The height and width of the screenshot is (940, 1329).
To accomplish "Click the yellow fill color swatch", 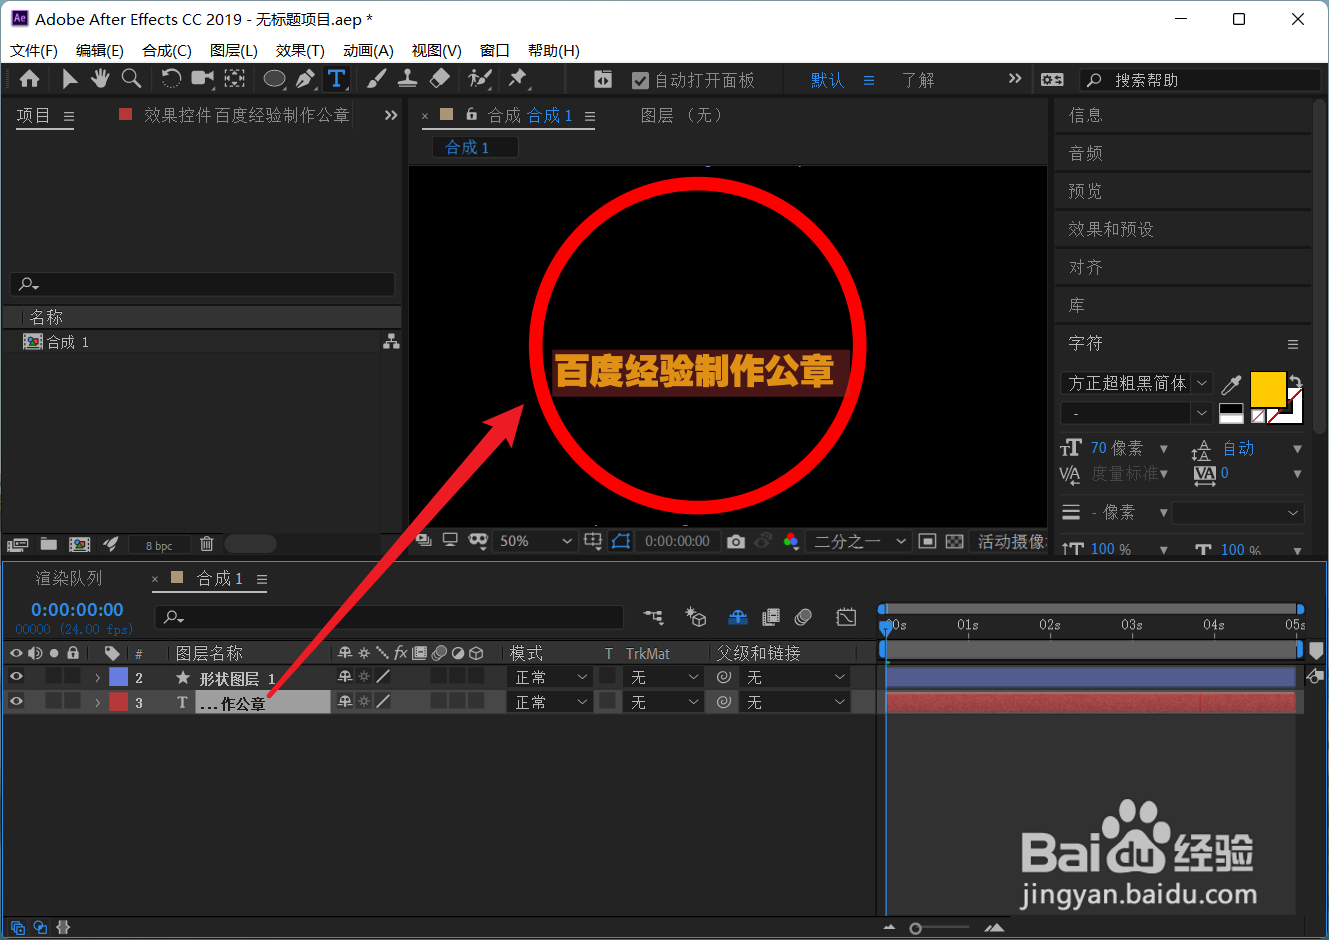I will click(x=1267, y=388).
